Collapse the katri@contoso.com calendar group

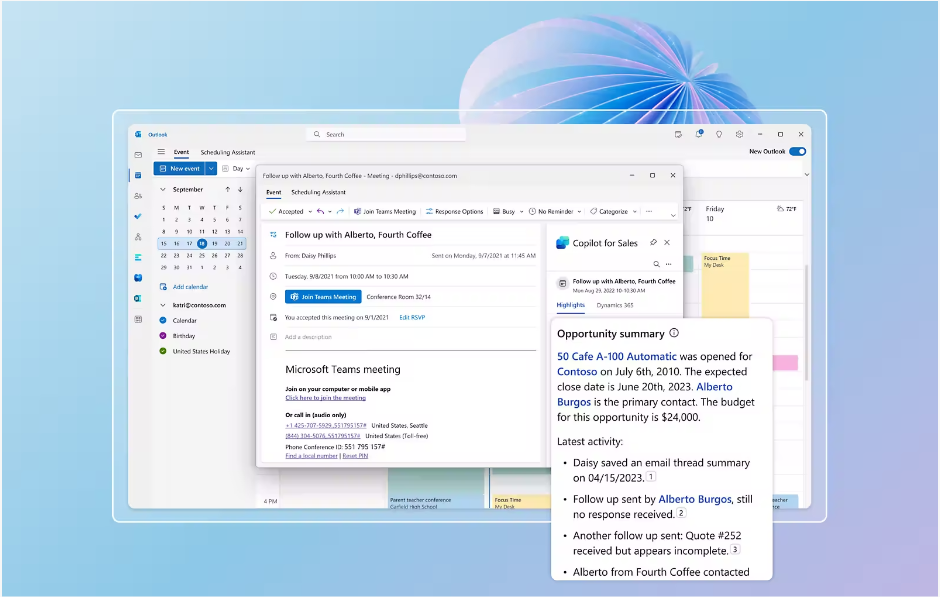pos(162,305)
